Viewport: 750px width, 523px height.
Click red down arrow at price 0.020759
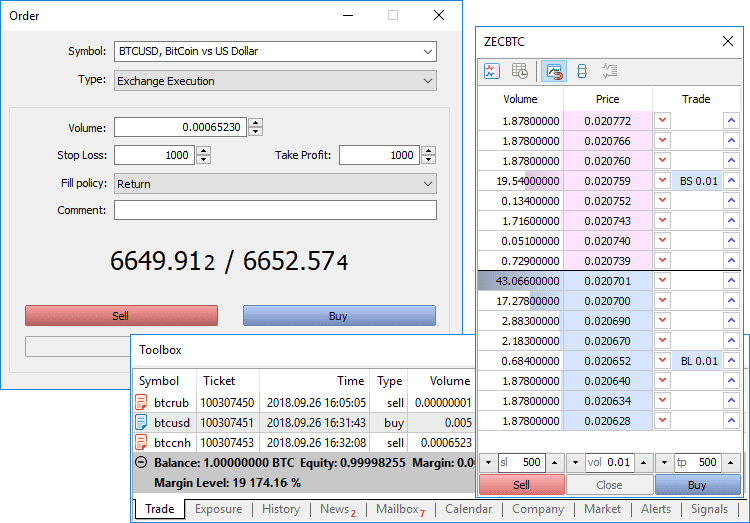click(x=662, y=181)
